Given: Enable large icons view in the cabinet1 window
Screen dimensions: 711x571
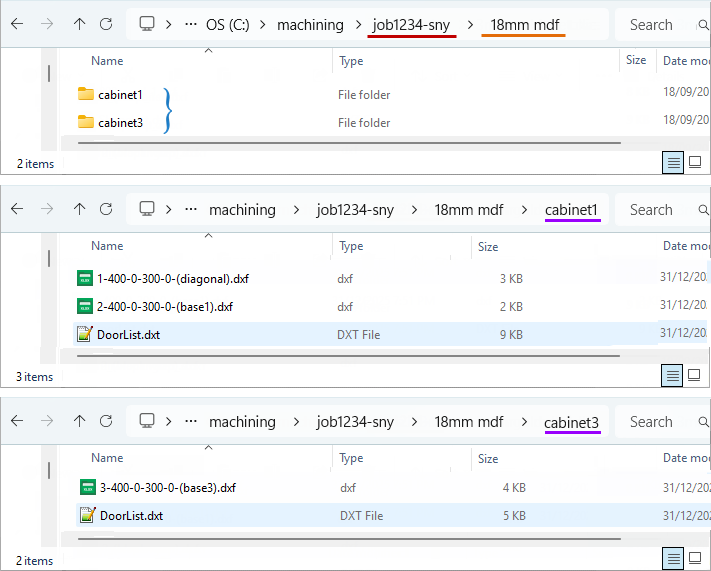Looking at the screenshot, I should [695, 376].
